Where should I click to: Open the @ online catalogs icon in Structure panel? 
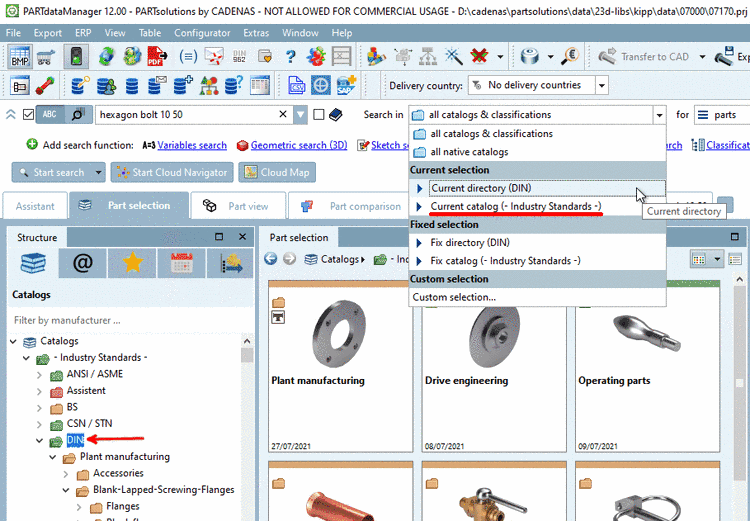point(82,263)
